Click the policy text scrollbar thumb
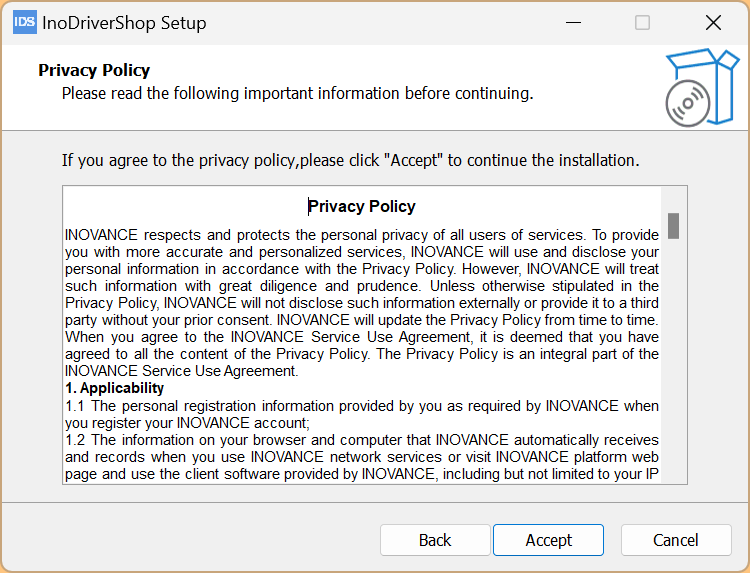 tap(673, 226)
